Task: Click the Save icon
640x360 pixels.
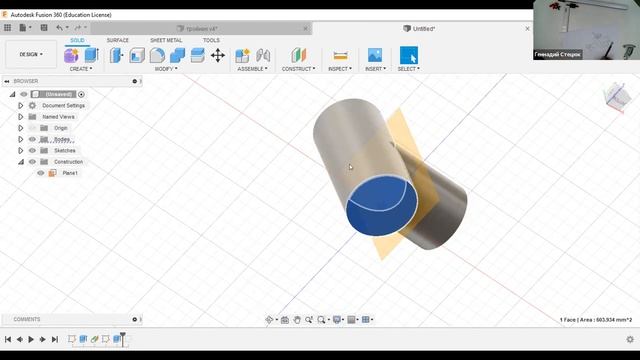Action: click(44, 28)
